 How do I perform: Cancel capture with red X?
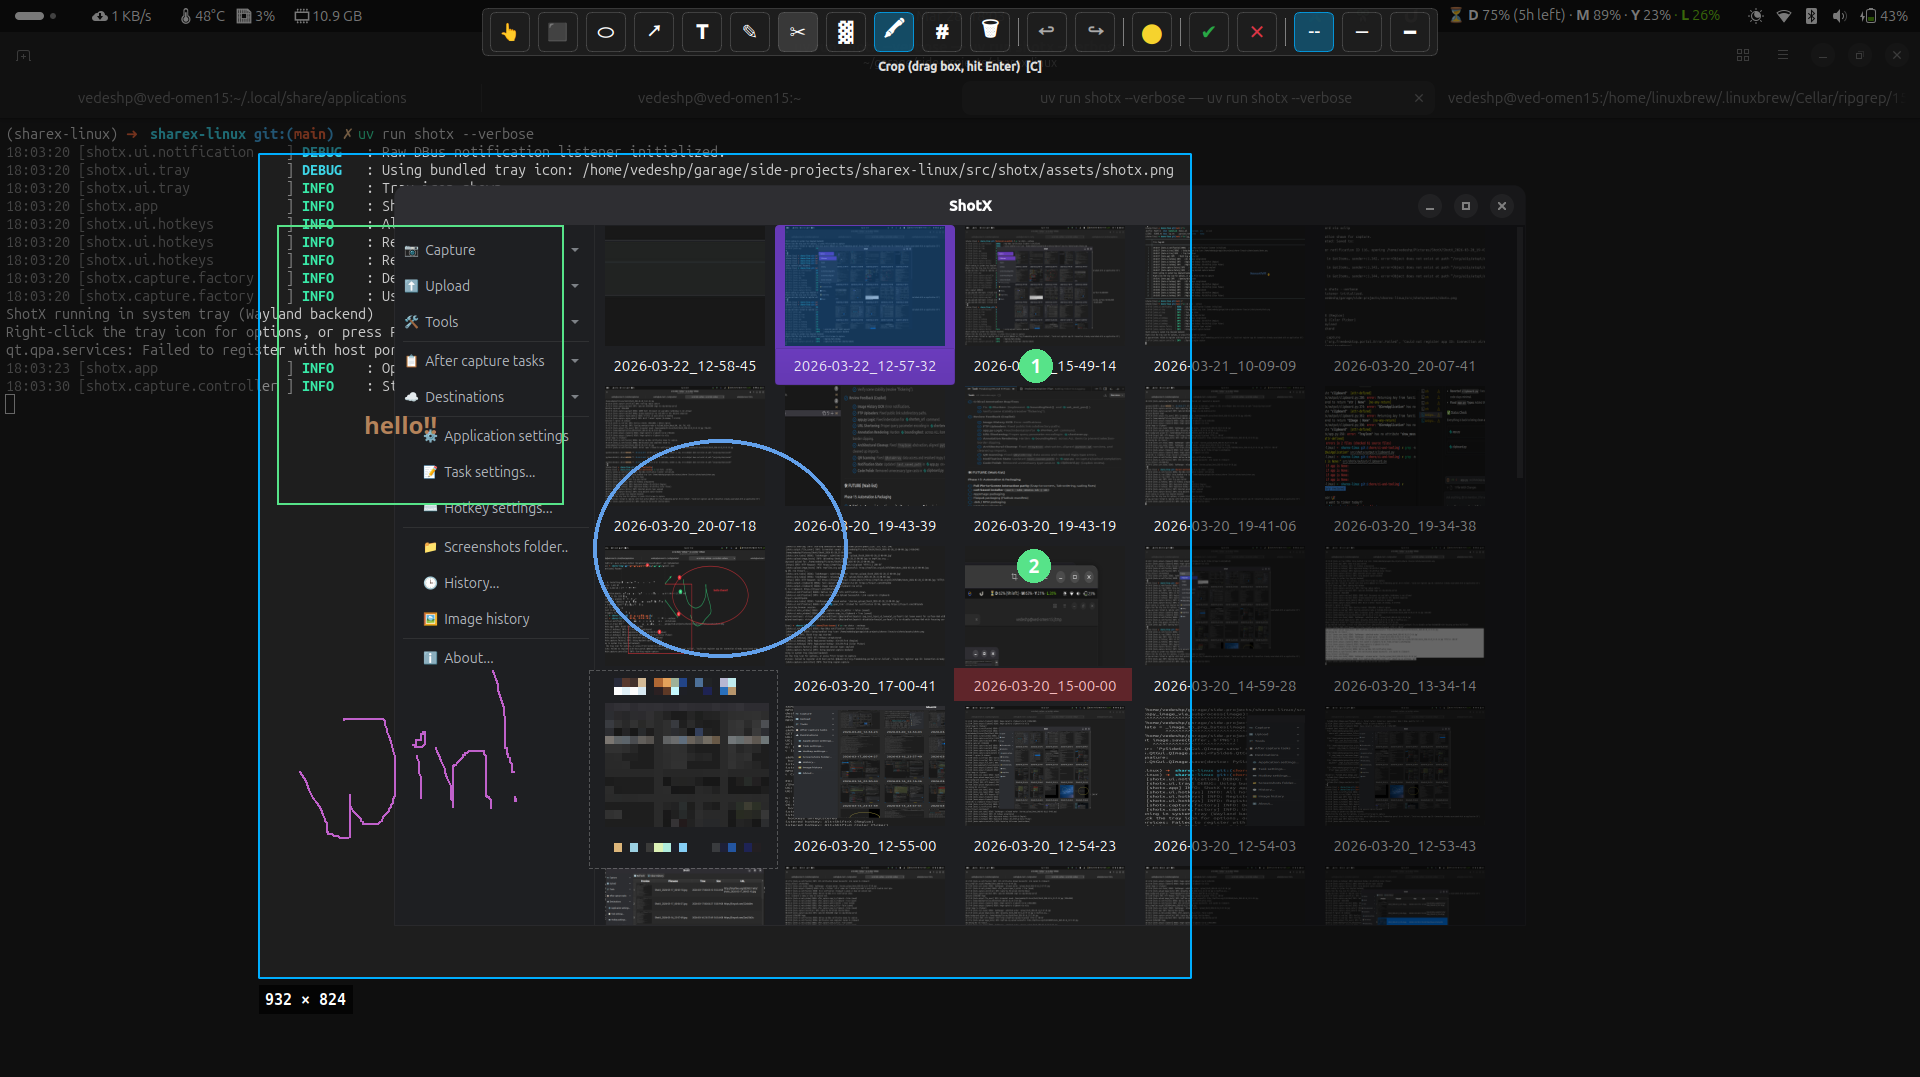click(x=1257, y=32)
